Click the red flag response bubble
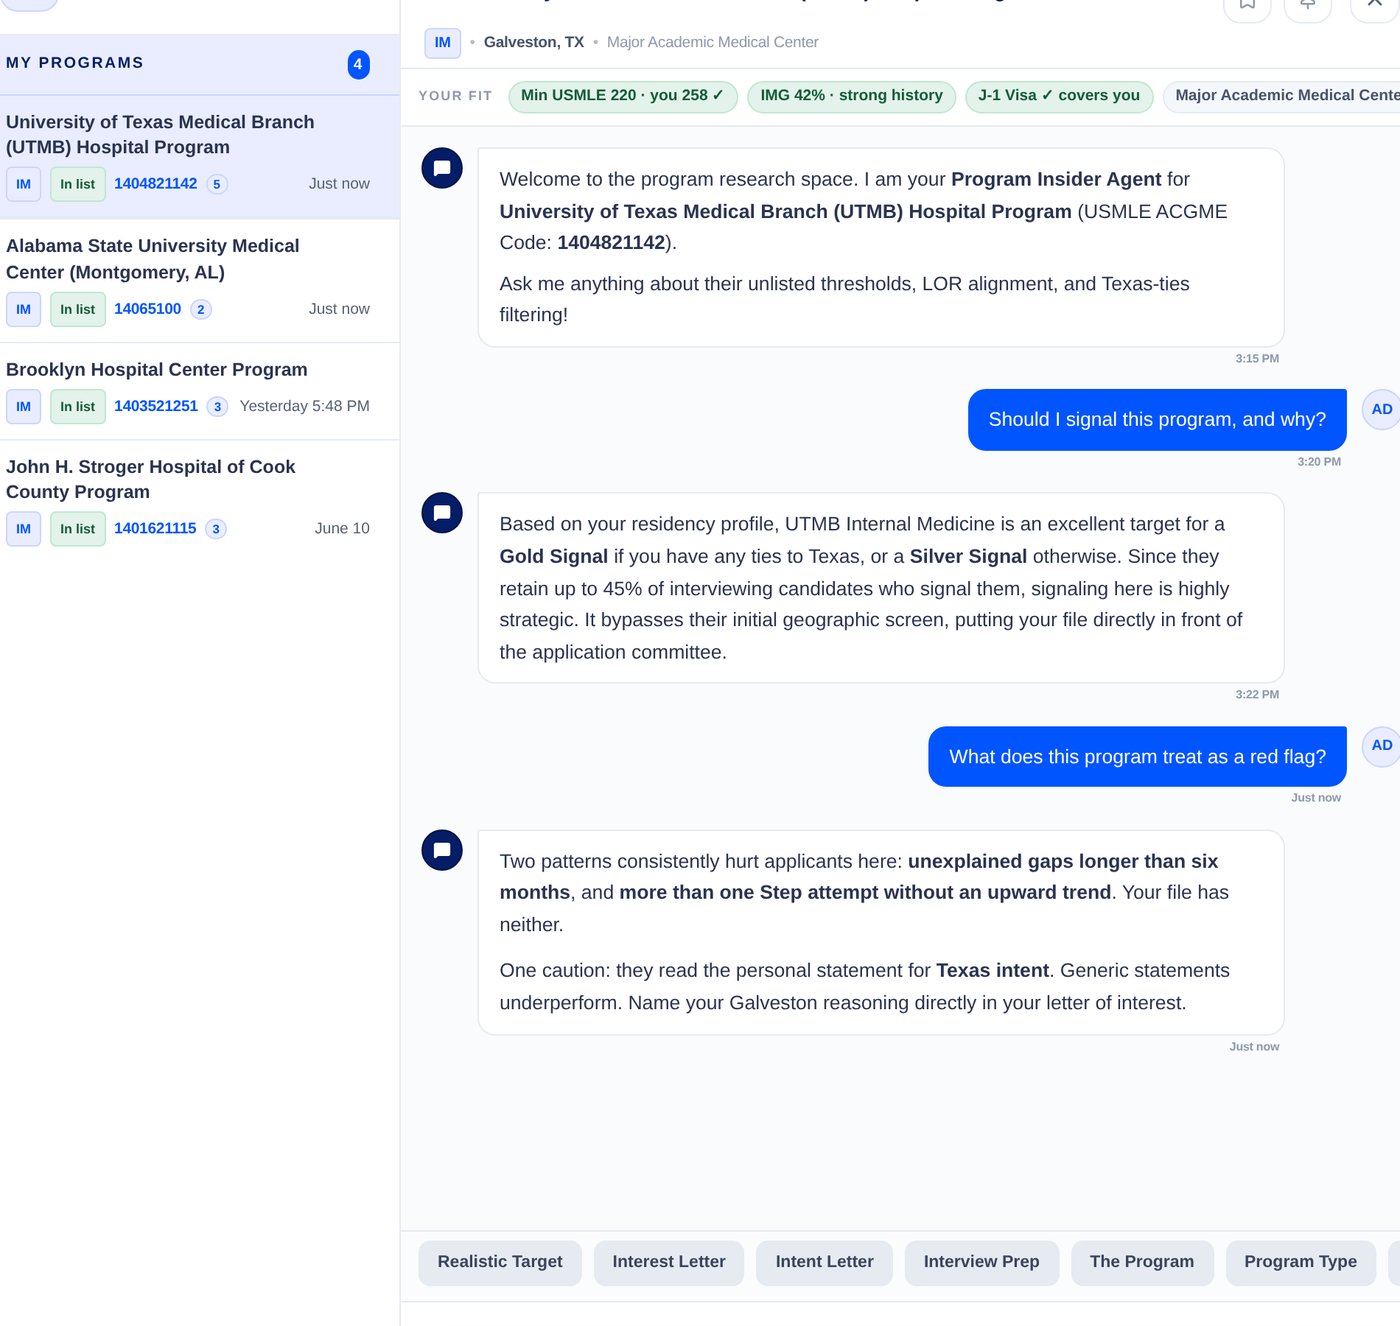This screenshot has width=1400, height=1326. [881, 932]
